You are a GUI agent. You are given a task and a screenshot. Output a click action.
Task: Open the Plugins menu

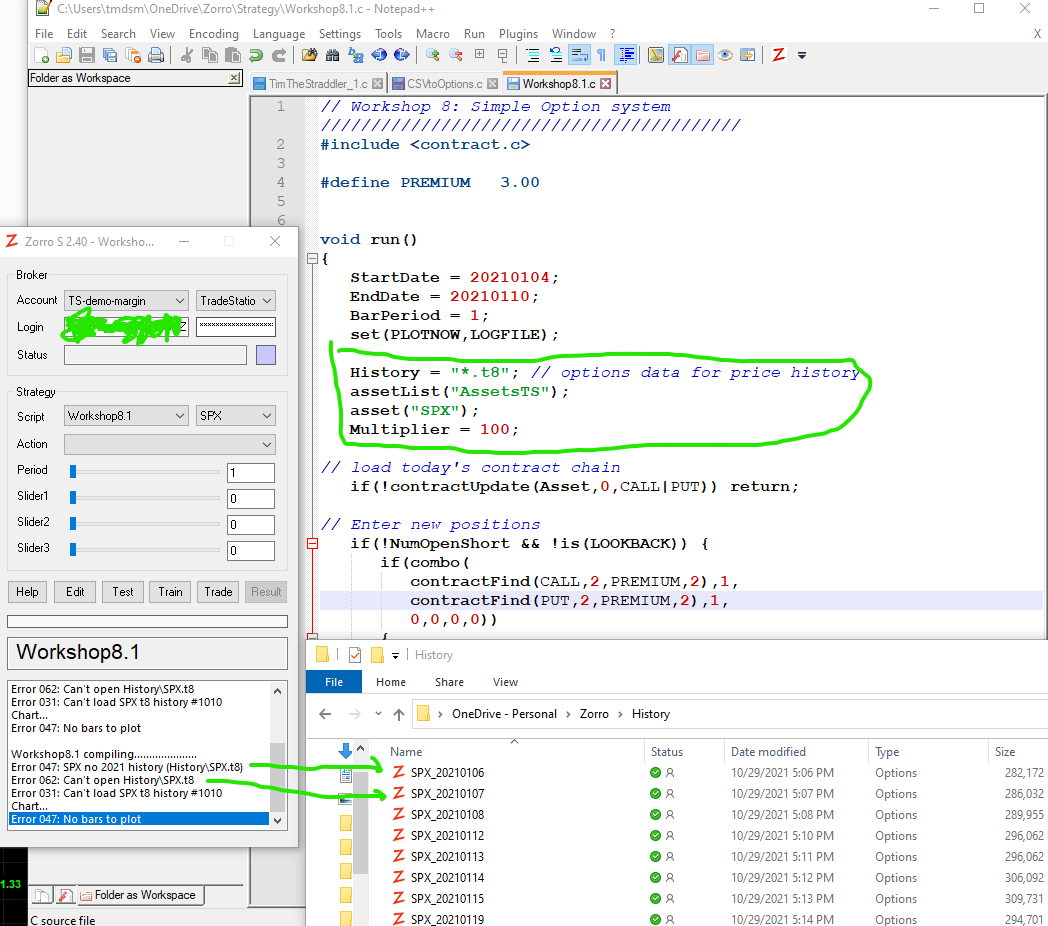518,33
